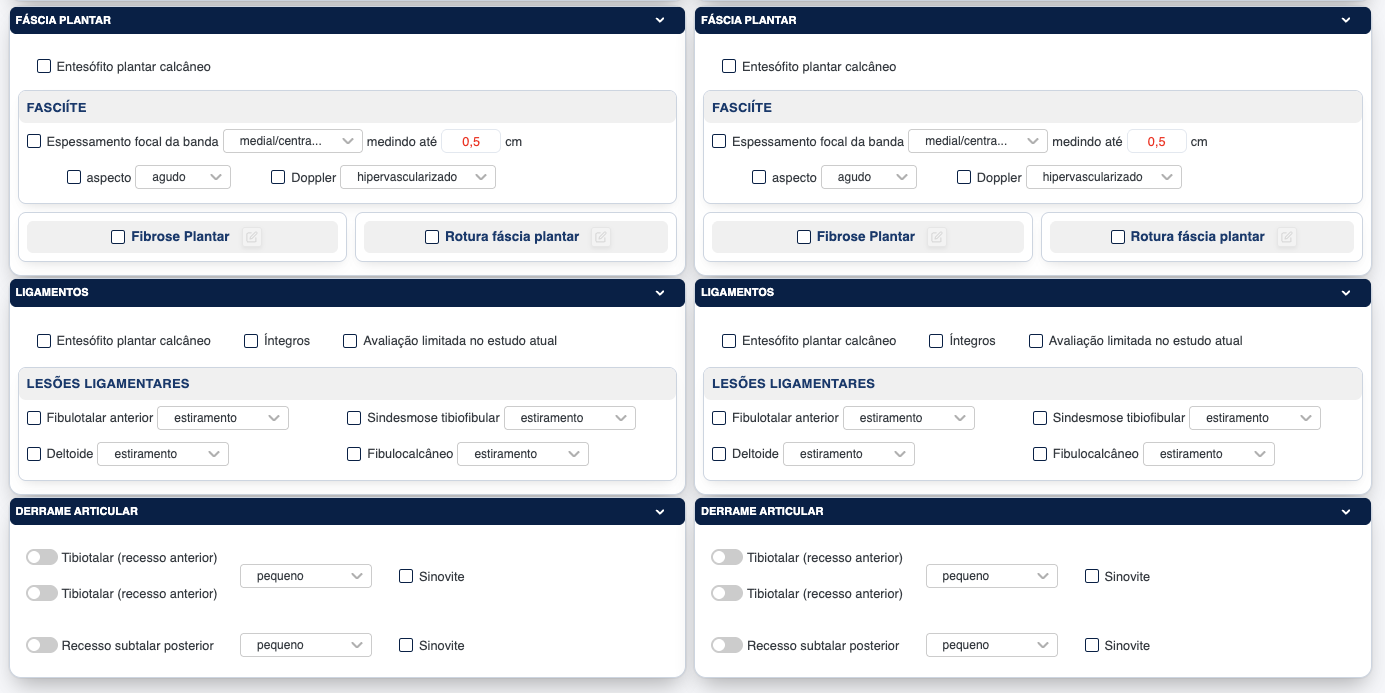The image size is (1385, 693).
Task: Click the 0,5 cm measurement field, left panel
Action: pos(471,142)
